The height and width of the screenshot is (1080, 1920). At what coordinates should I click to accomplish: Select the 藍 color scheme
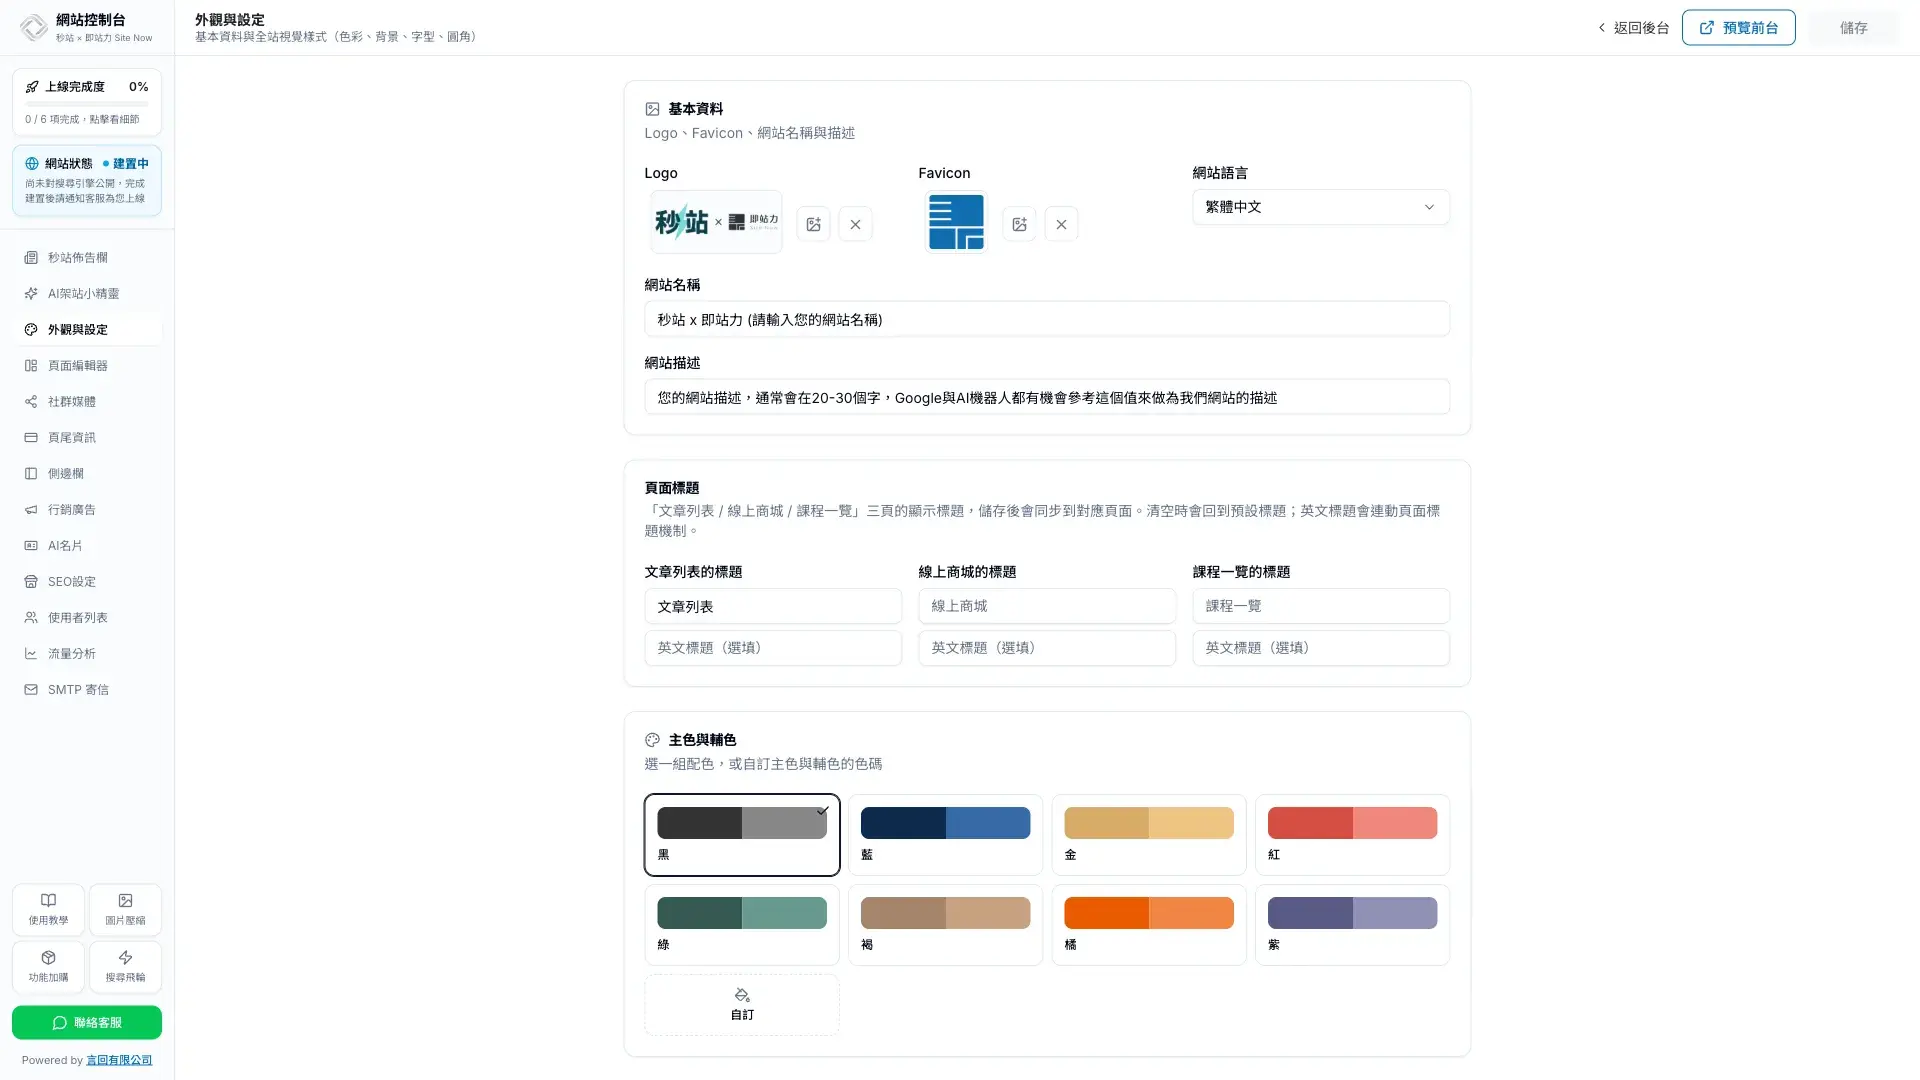(945, 835)
